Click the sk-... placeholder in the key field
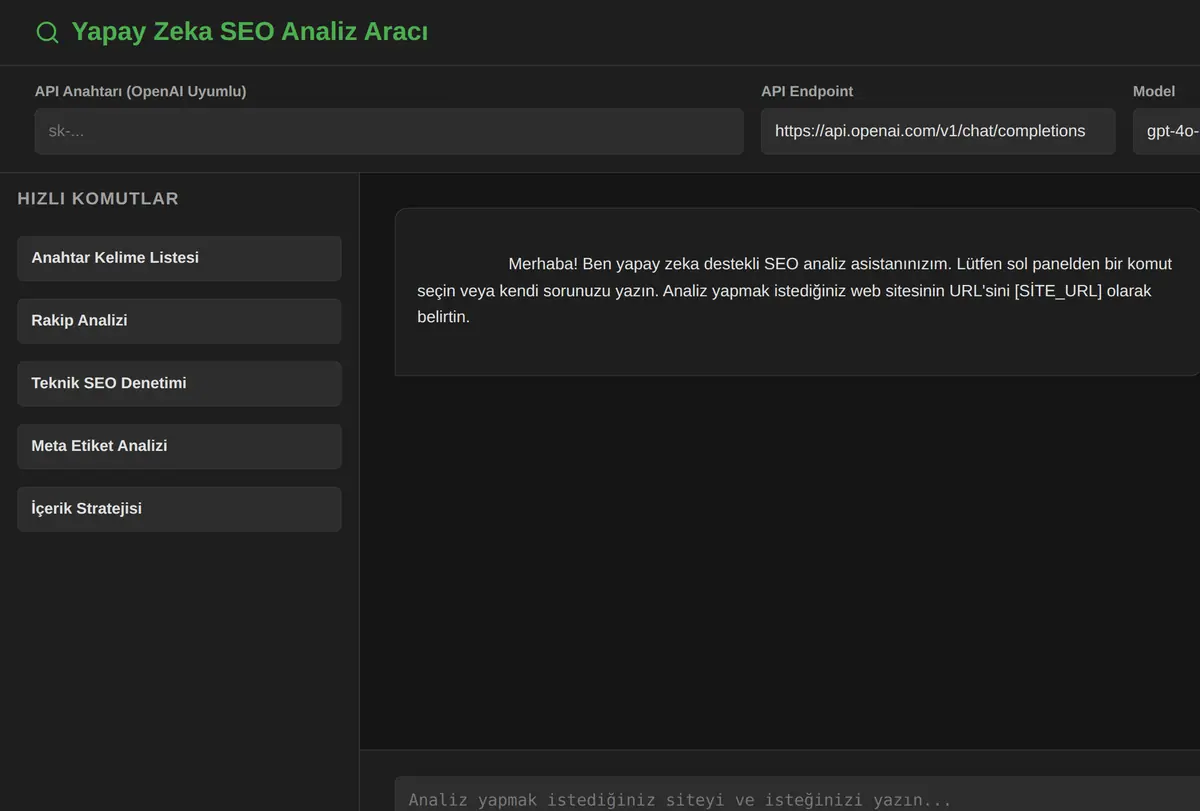Viewport: 1200px width, 811px height. (66, 131)
